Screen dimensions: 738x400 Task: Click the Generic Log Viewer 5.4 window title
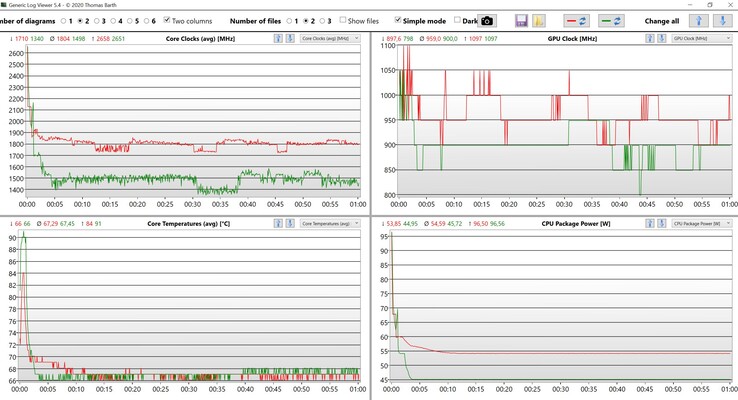63,5
